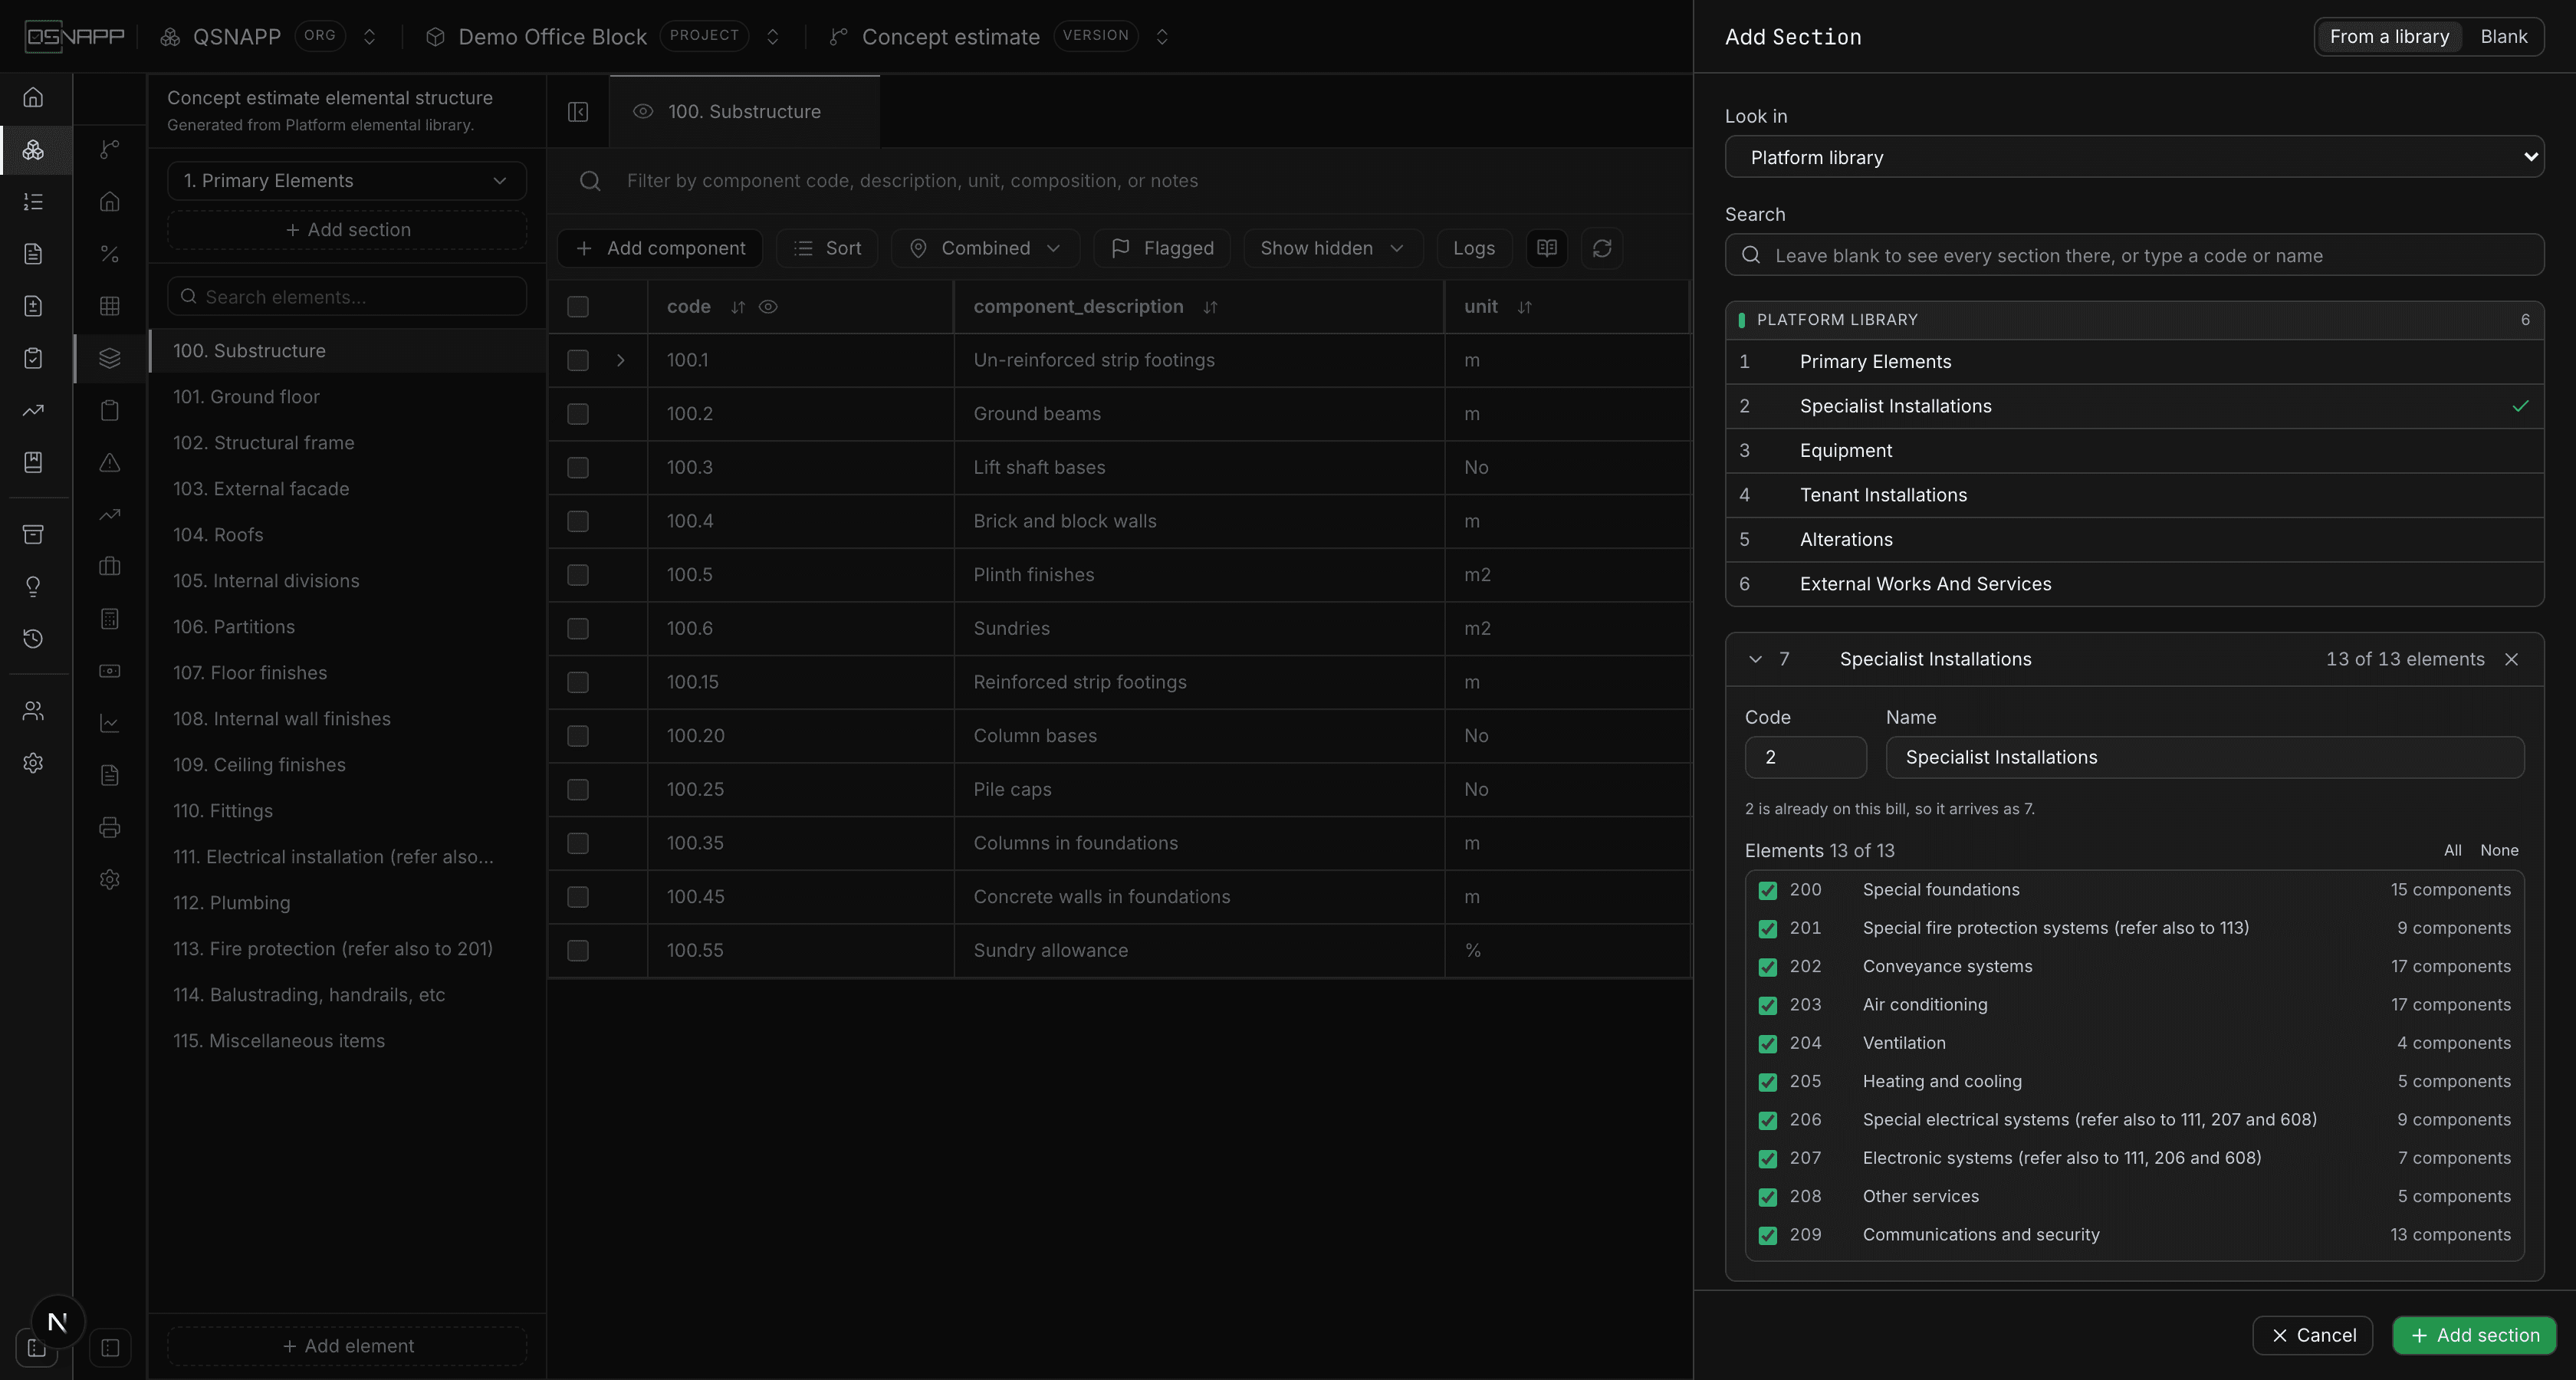Viewport: 2576px width, 1380px height.
Task: Click the lightbulb icon in the left sidebar
Action: click(x=33, y=586)
